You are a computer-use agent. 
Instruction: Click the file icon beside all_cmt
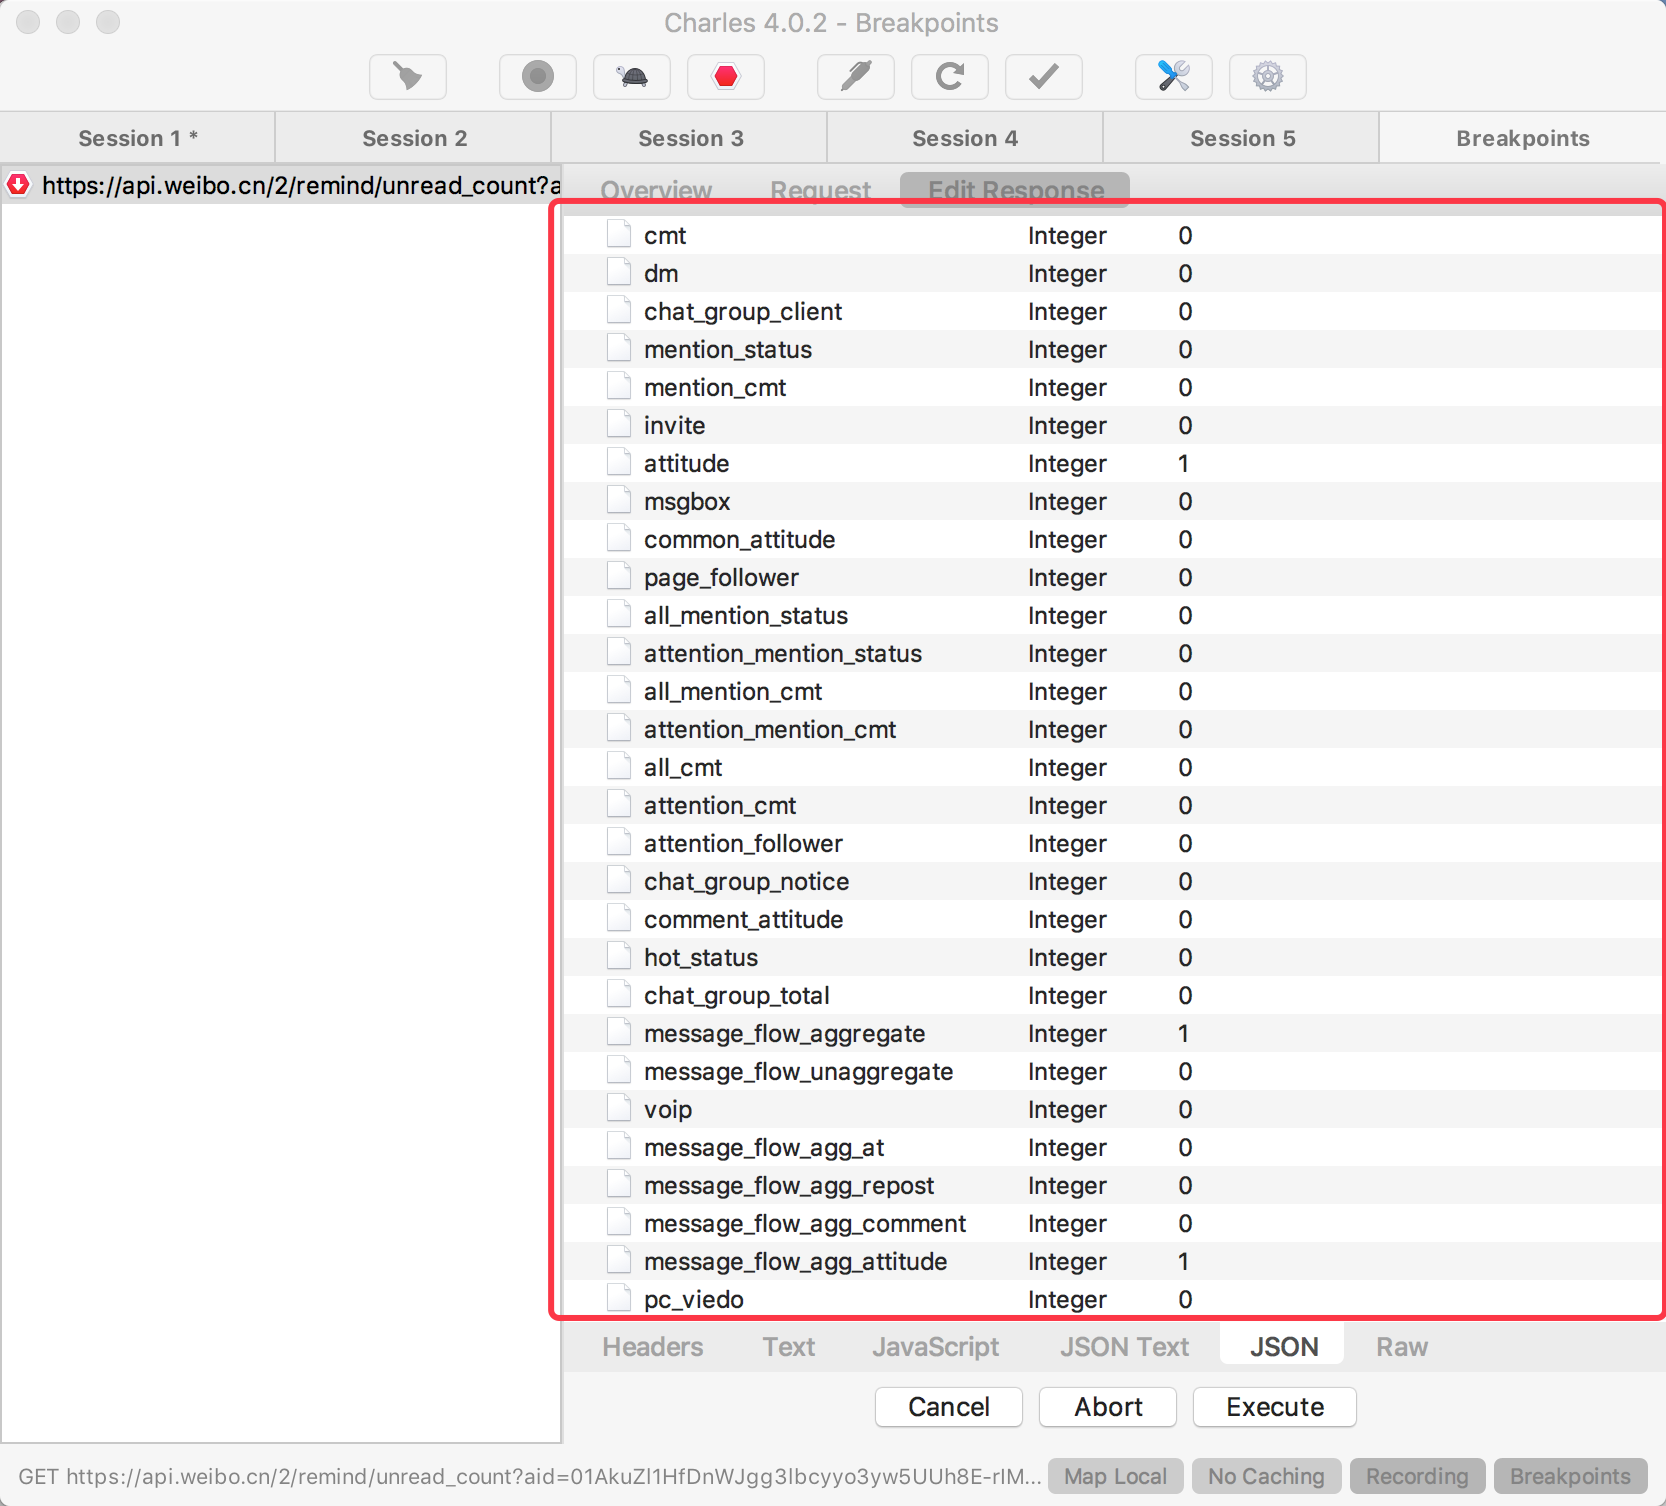pyautogui.click(x=620, y=767)
